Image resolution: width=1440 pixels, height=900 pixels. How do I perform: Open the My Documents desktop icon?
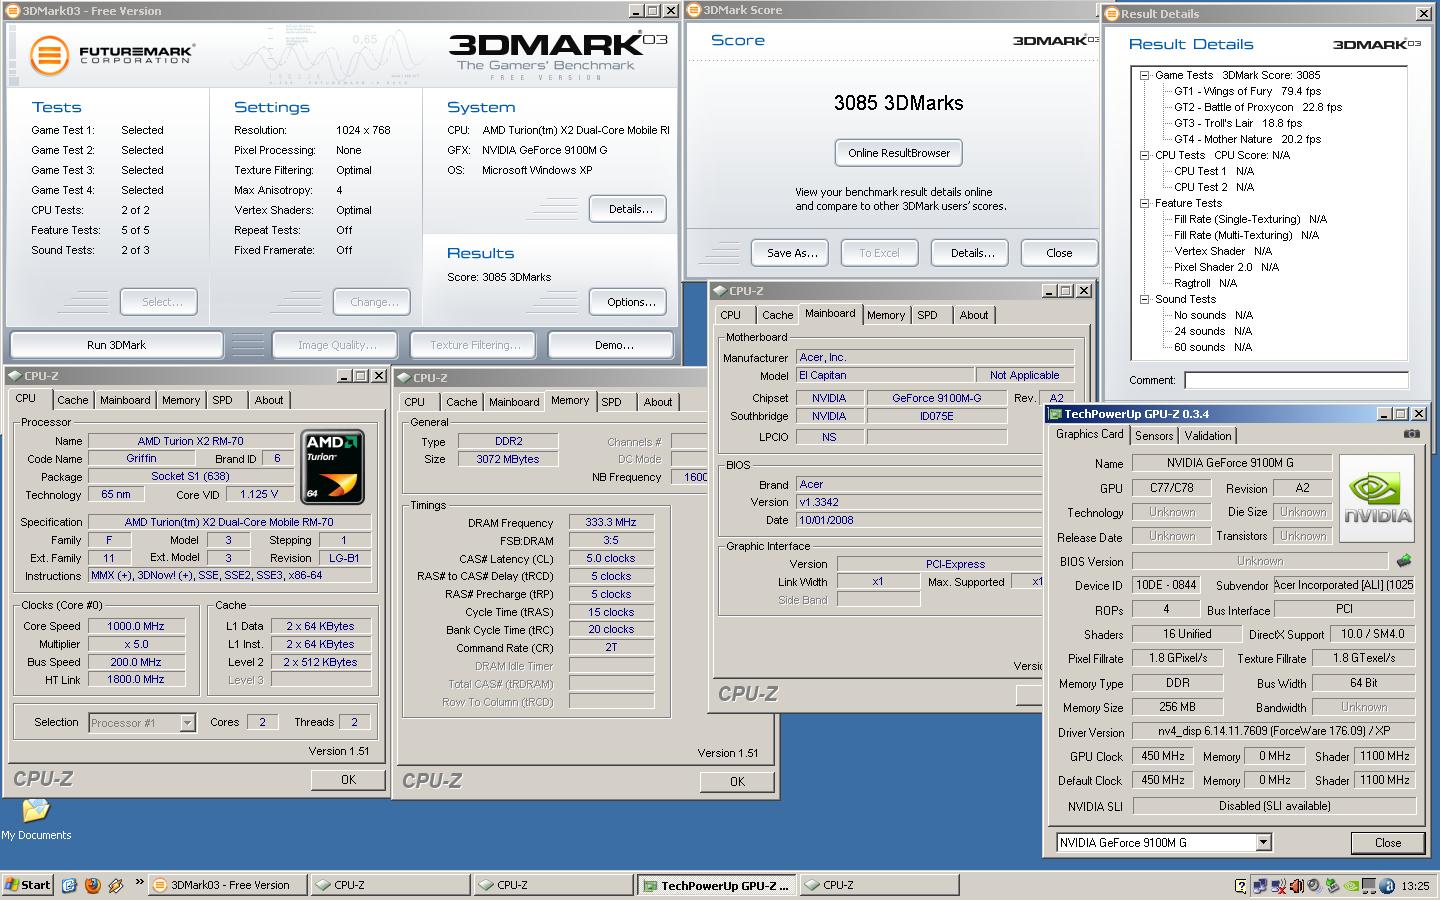click(36, 819)
